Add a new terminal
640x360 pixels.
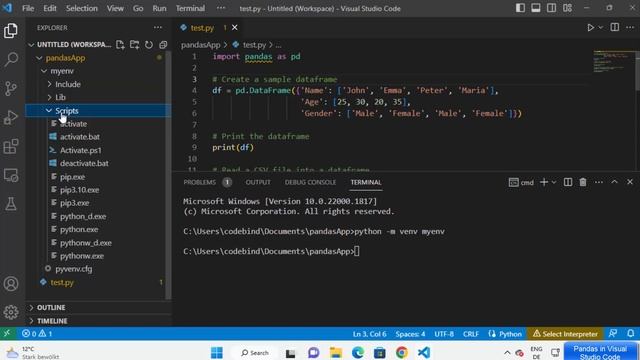pyautogui.click(x=544, y=182)
